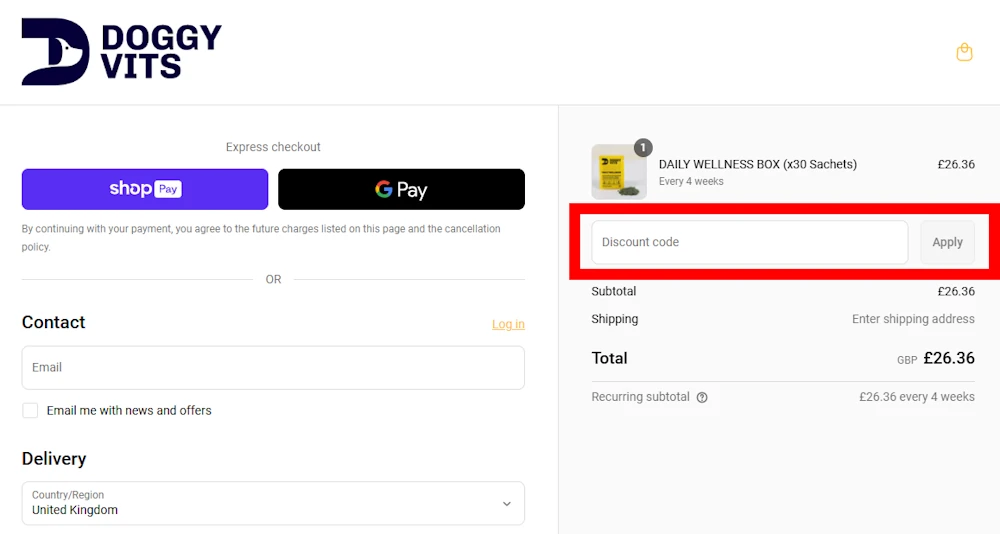Select the Contact heading
1000x534 pixels.
click(54, 322)
